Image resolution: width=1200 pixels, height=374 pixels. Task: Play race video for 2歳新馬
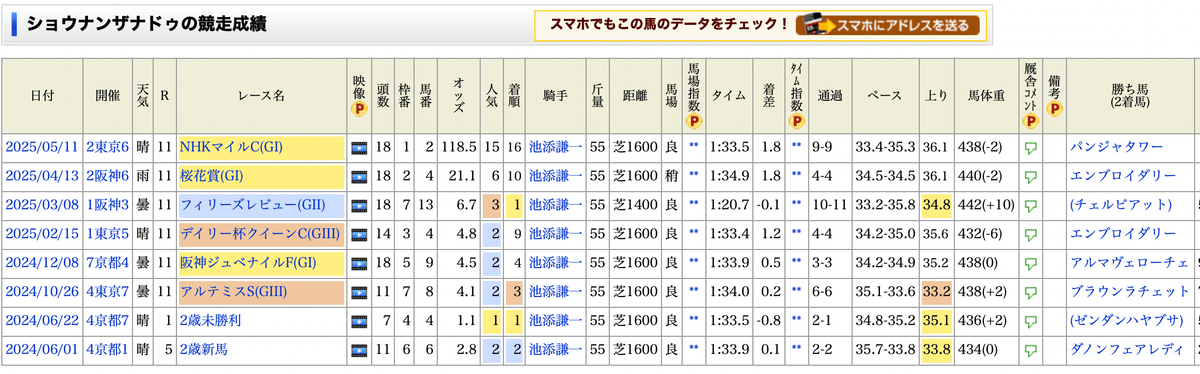[x=360, y=350]
